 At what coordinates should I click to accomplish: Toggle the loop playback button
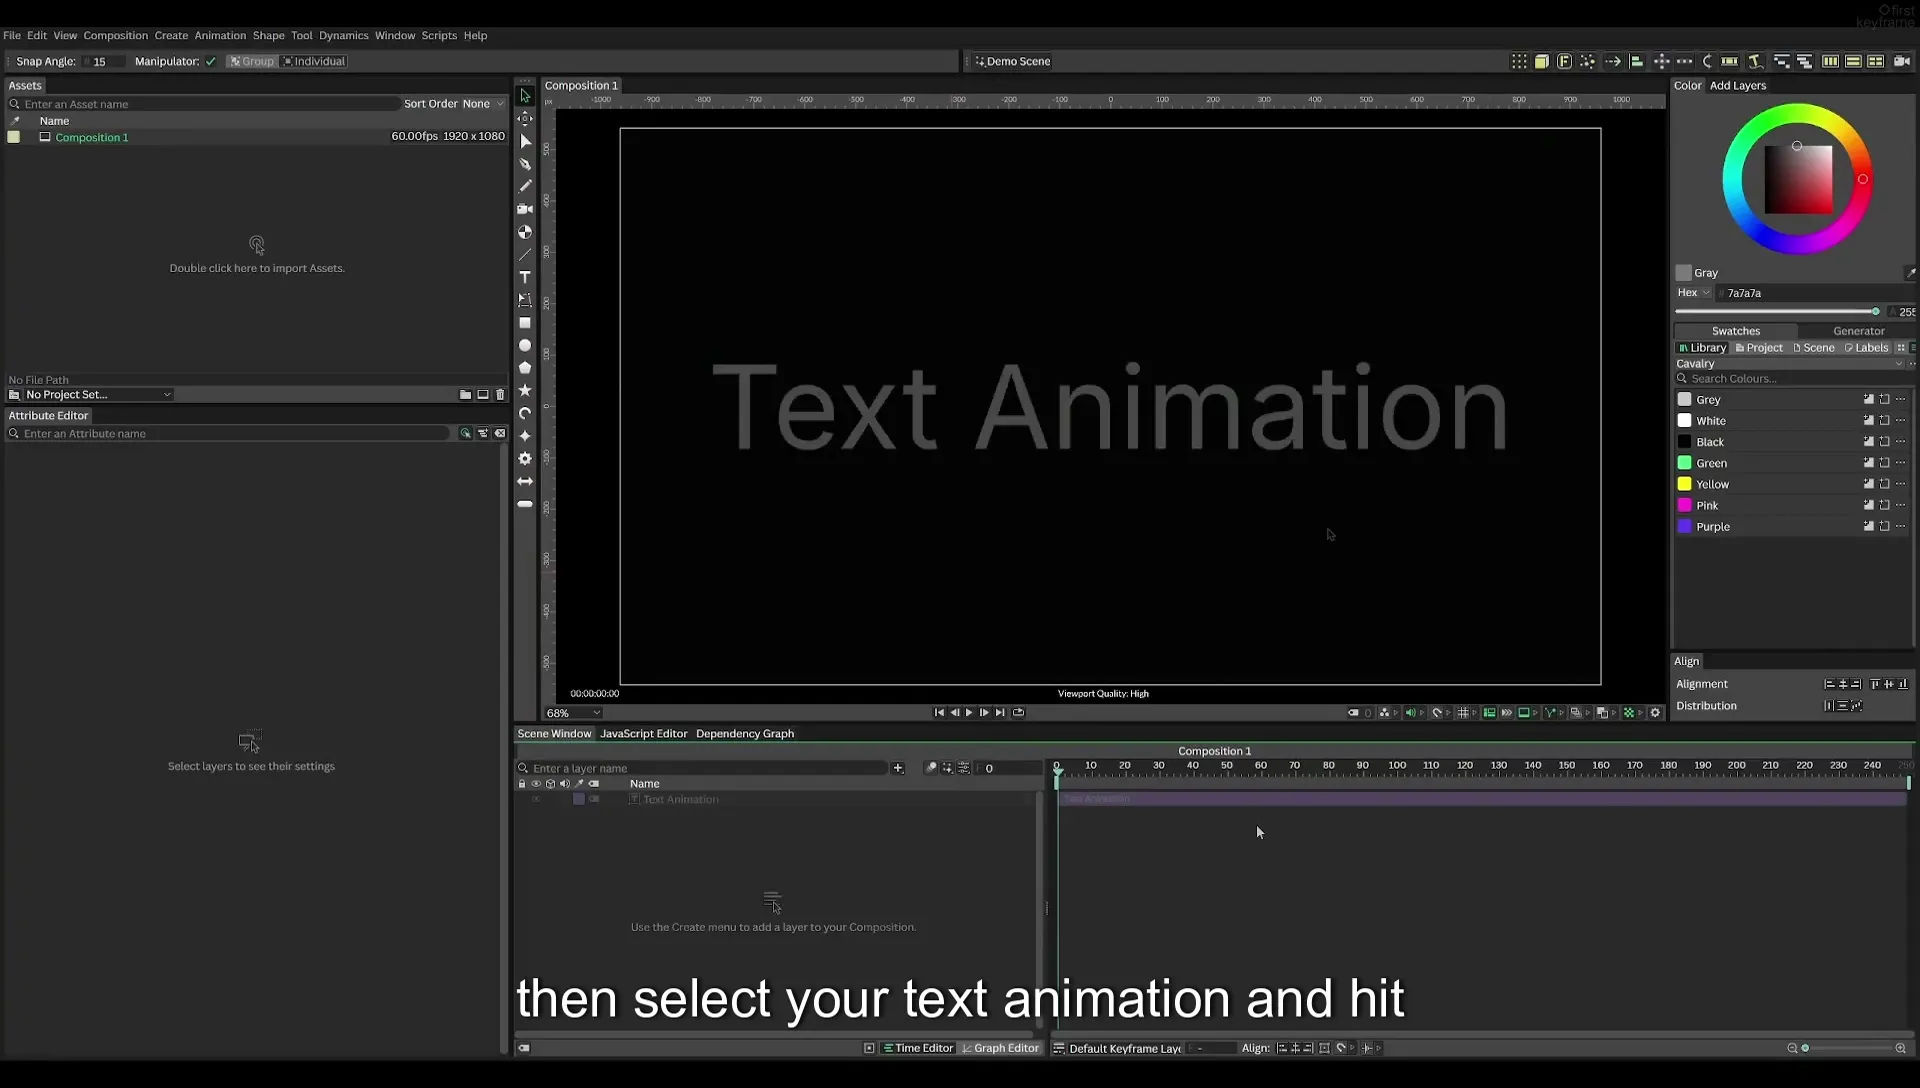1018,713
